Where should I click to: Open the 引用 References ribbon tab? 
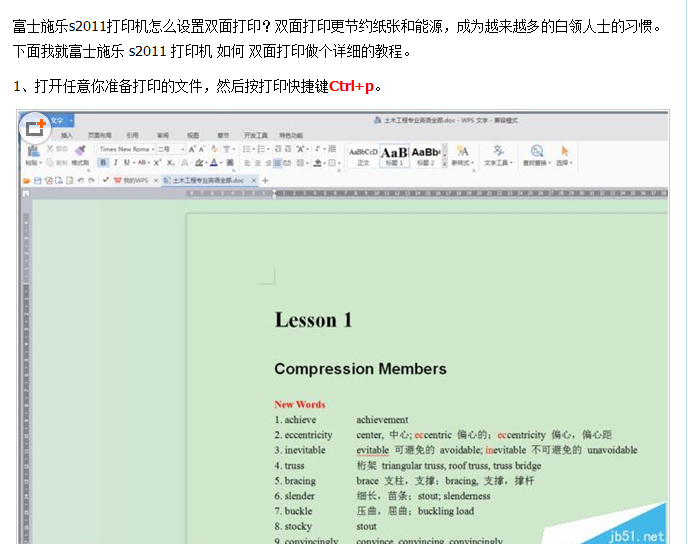132,135
